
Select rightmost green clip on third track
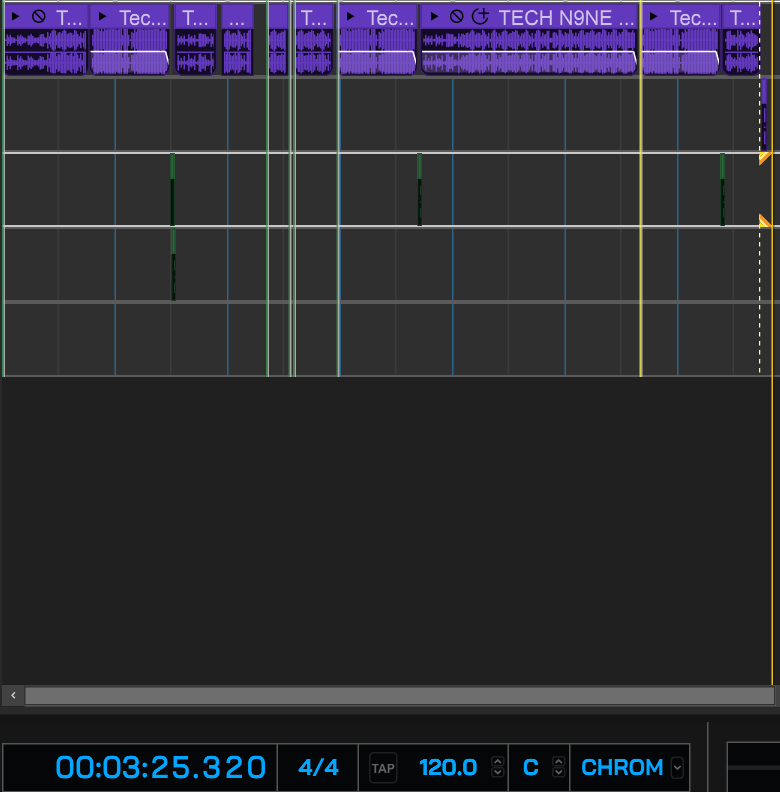(722, 189)
